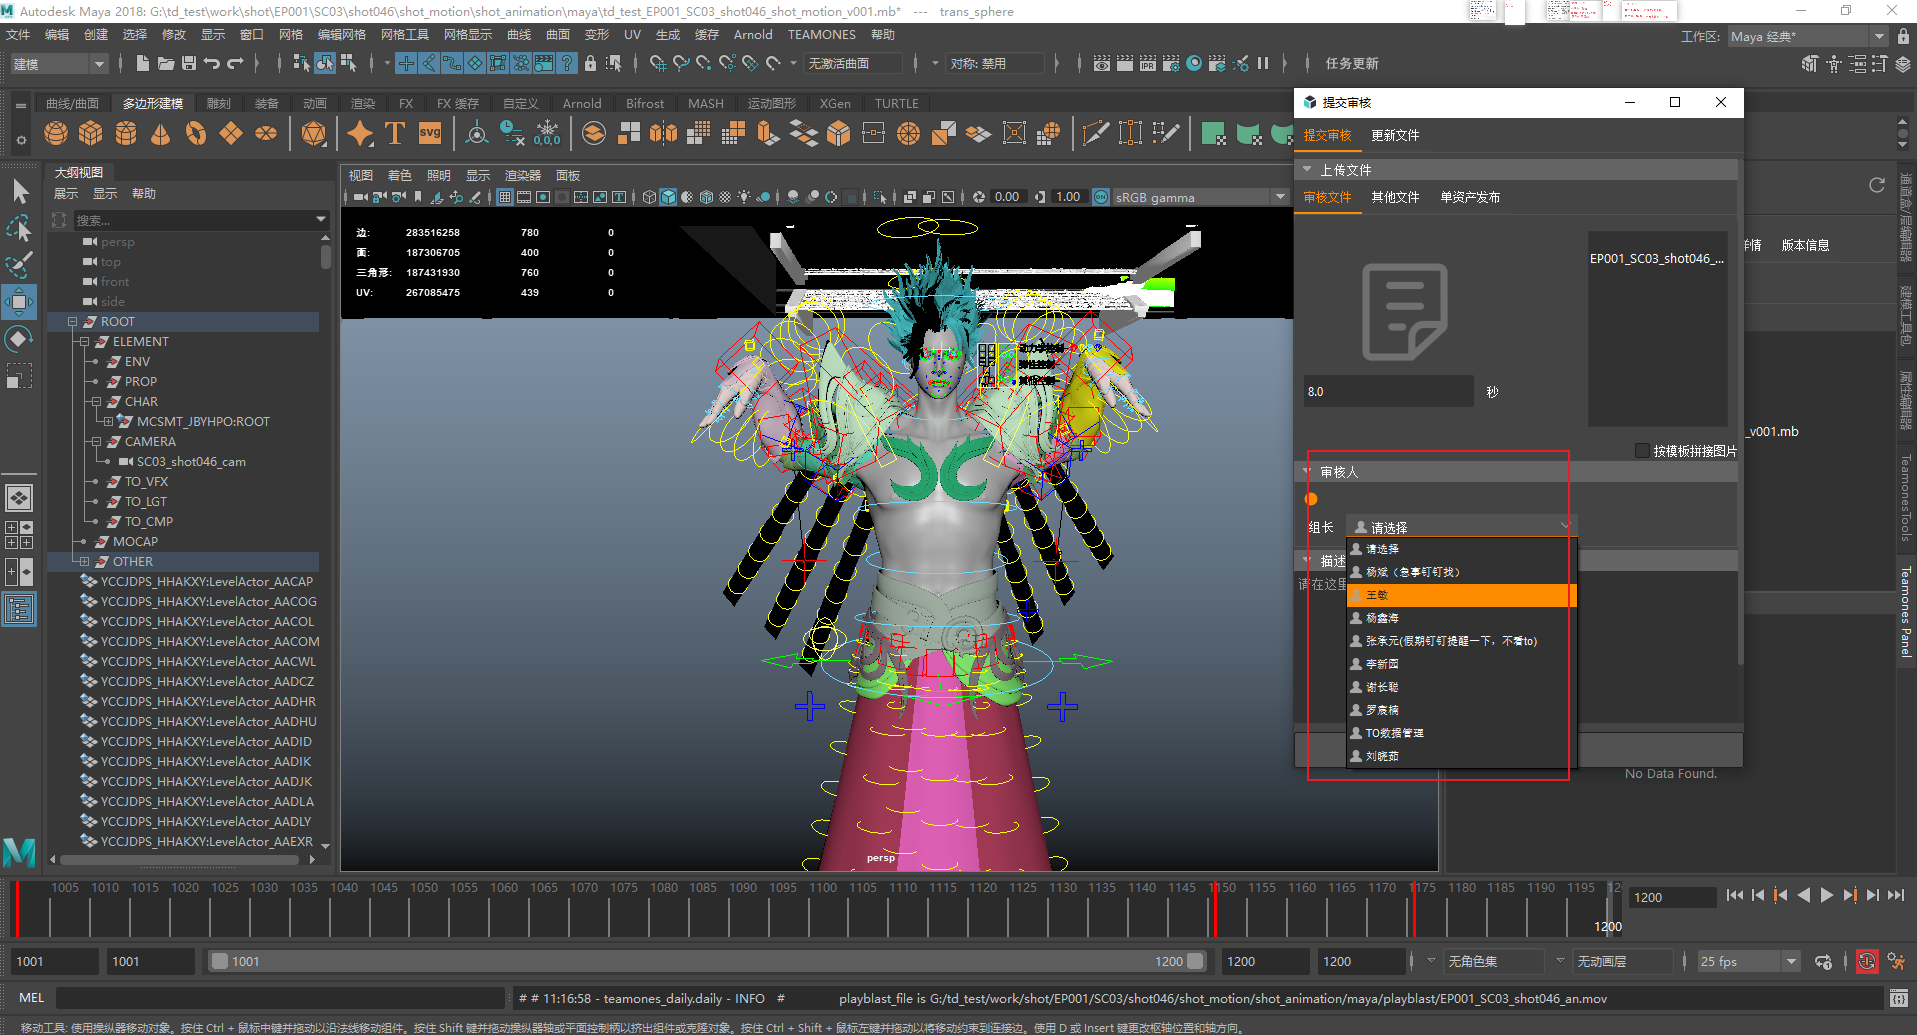This screenshot has width=1917, height=1035.
Task: Select the orange radio button under 审核人
Action: tap(1311, 499)
